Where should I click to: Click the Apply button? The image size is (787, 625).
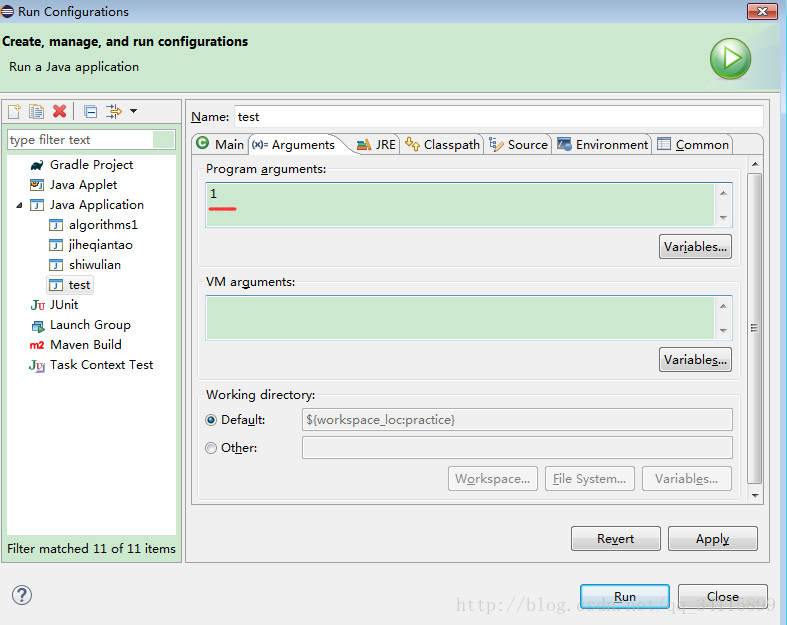pyautogui.click(x=713, y=539)
